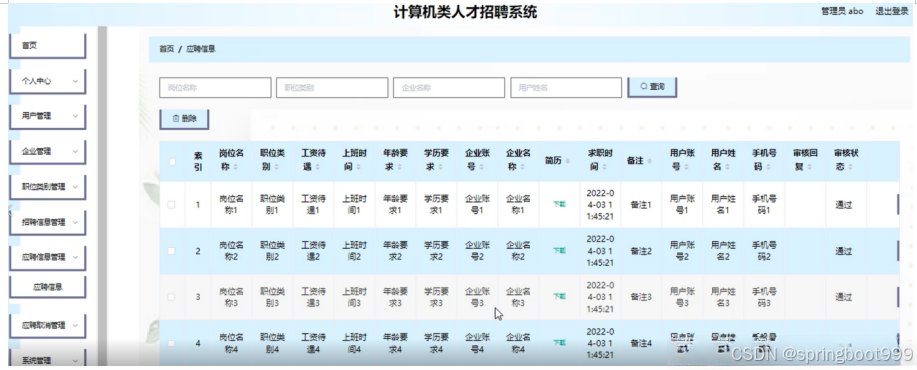Image resolution: width=917 pixels, height=370 pixels.
Task: Sort by the 年龄要求 column sort arrows
Action: point(399,167)
